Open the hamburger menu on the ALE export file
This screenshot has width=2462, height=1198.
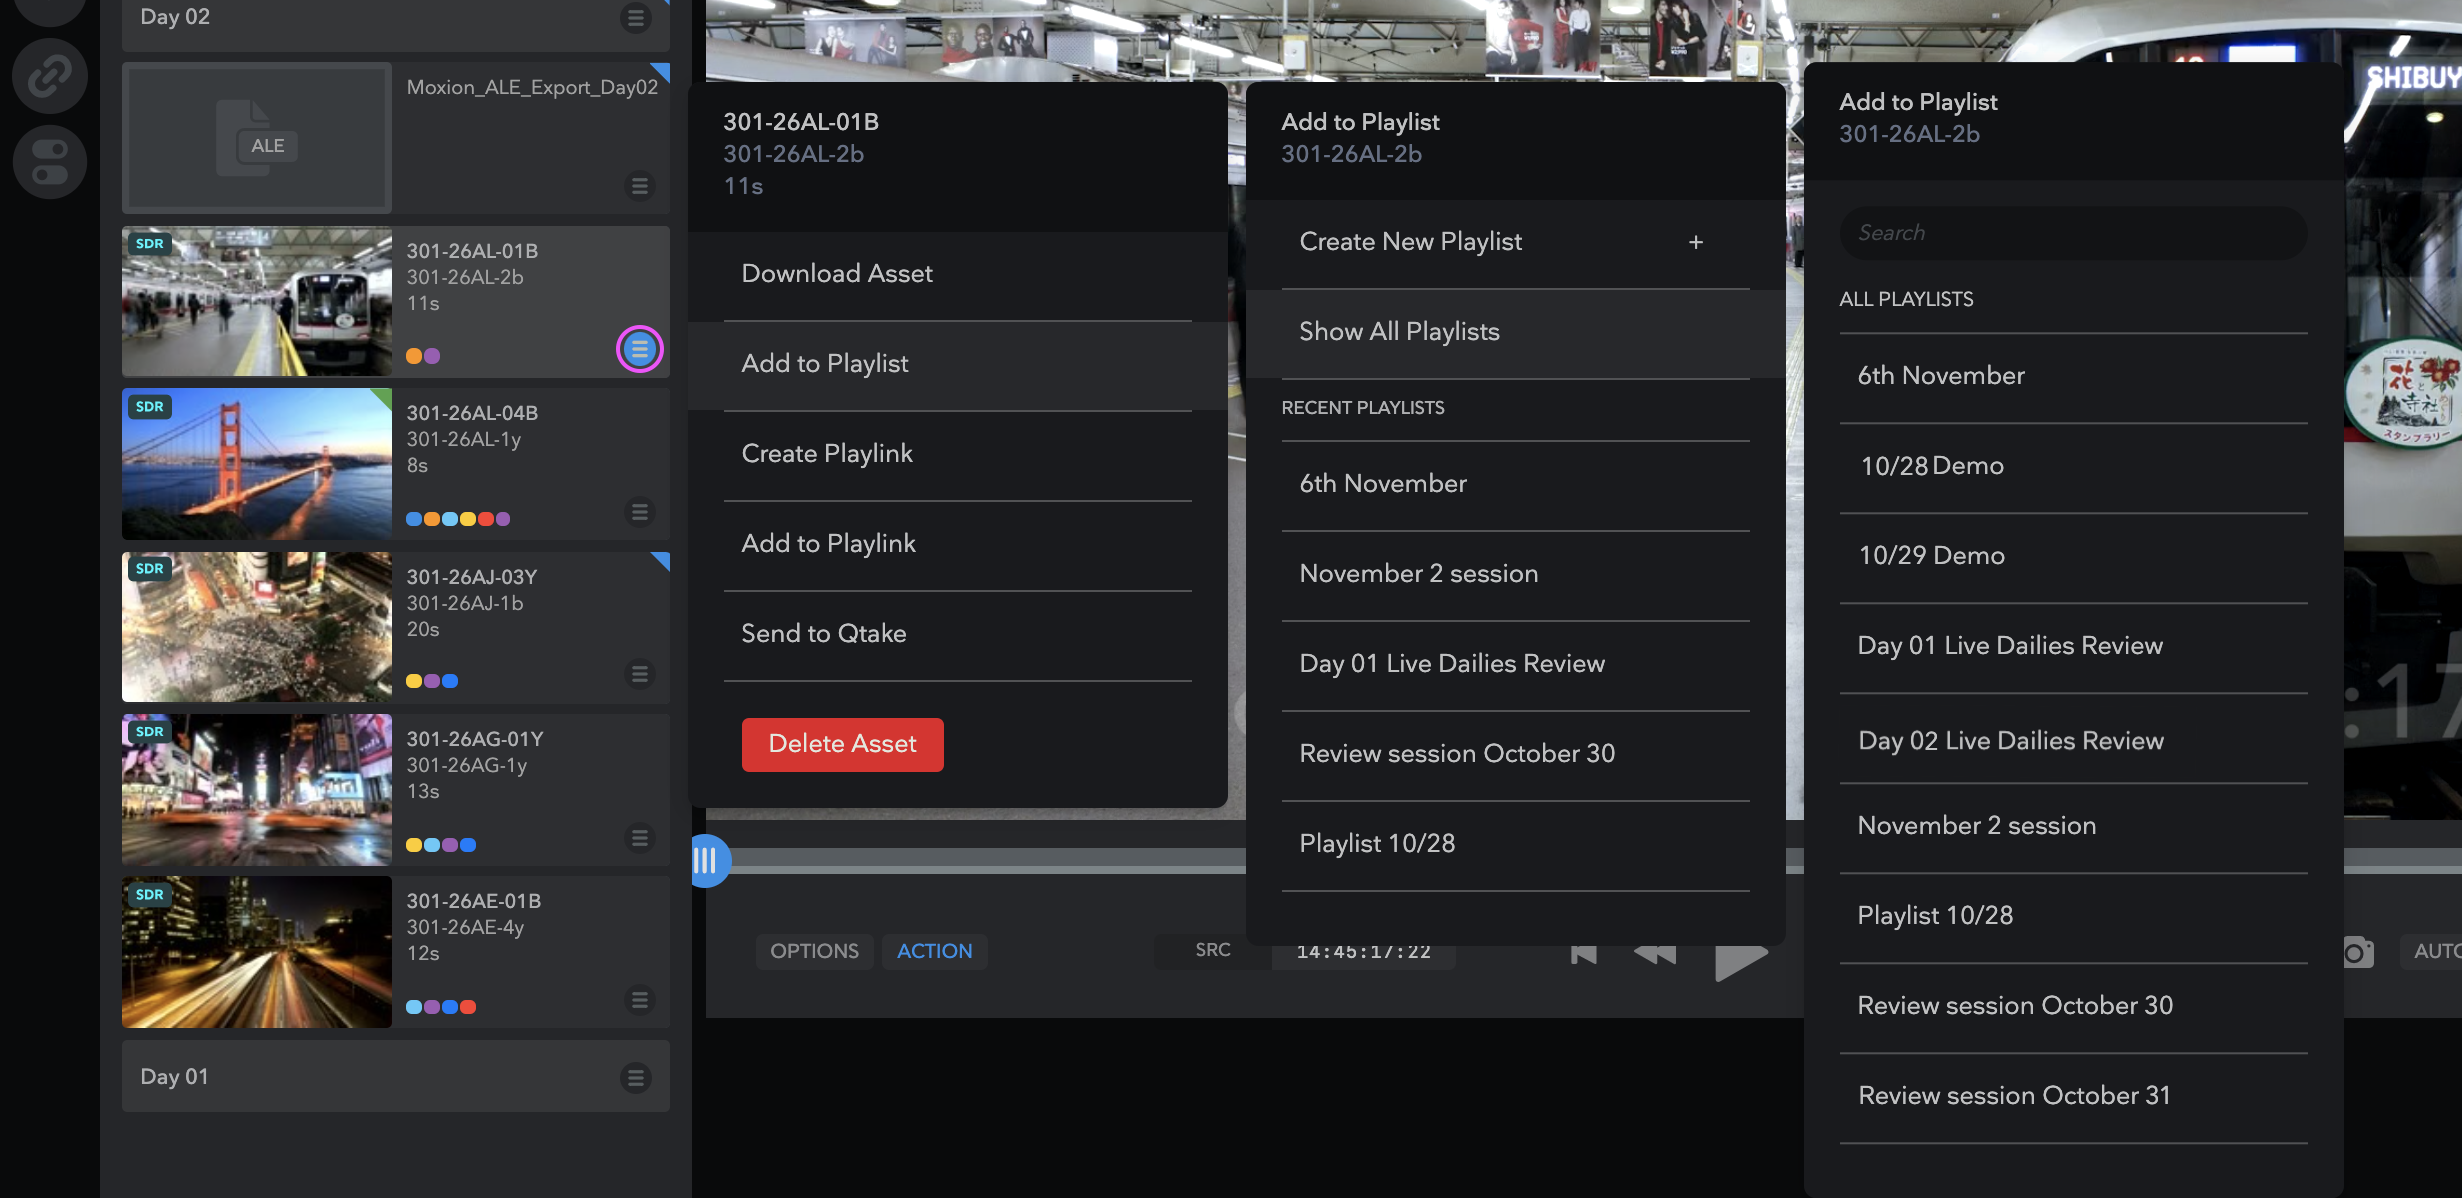[x=639, y=186]
